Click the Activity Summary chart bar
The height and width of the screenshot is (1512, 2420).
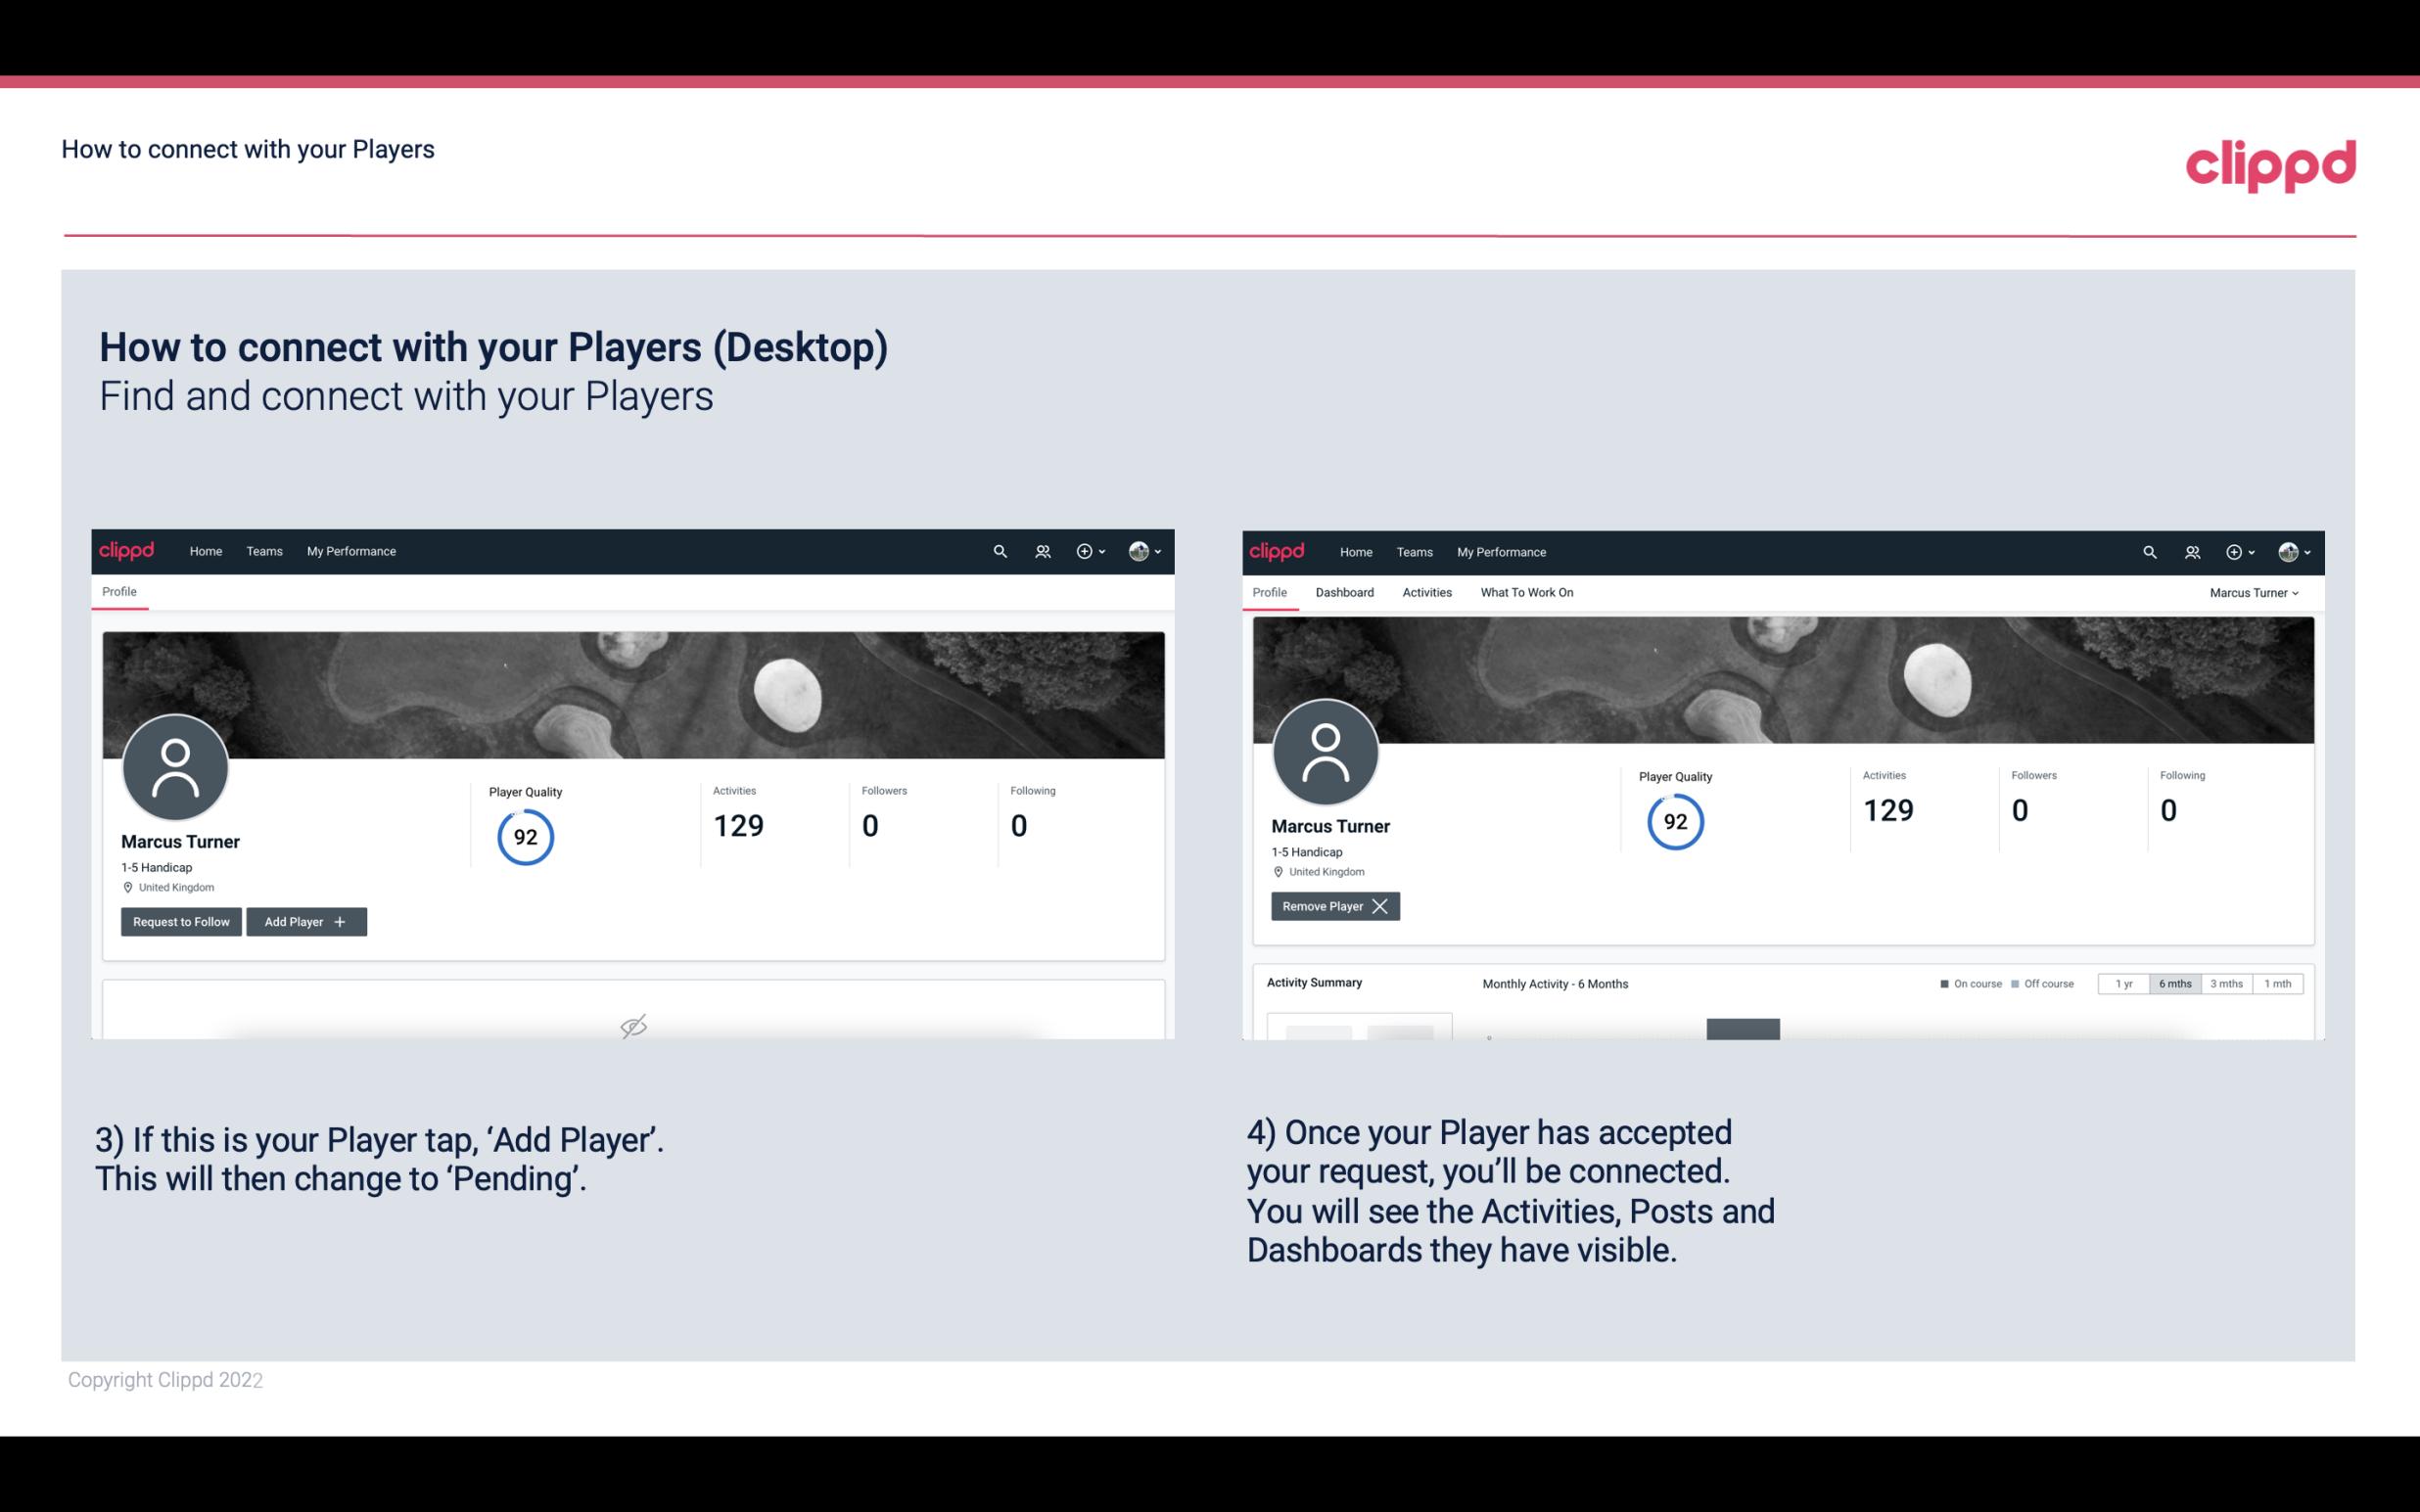[1743, 1030]
